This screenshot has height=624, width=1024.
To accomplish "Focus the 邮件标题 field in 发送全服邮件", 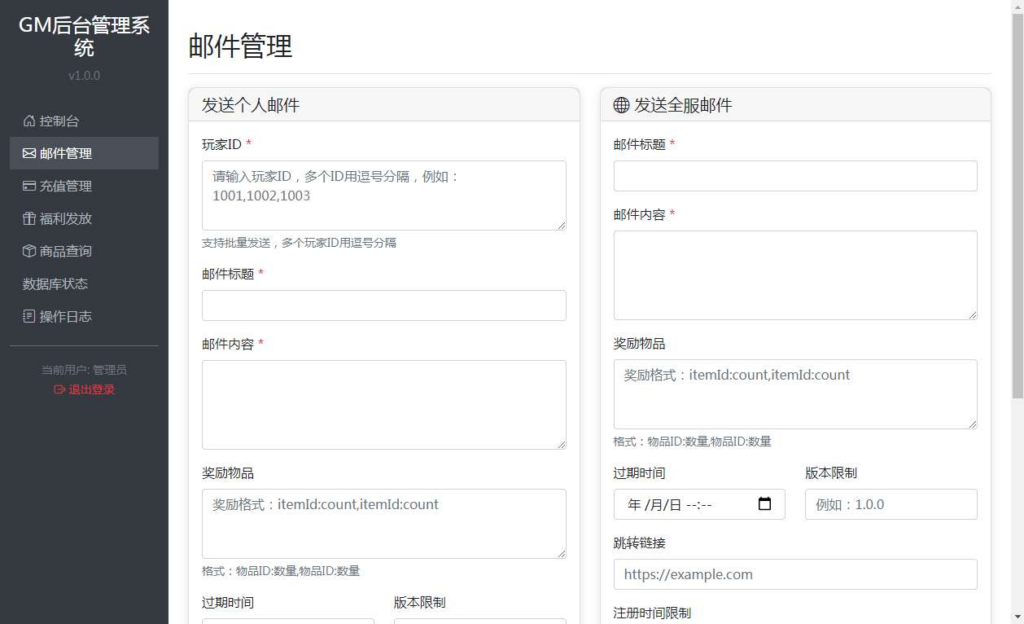I will [x=794, y=175].
